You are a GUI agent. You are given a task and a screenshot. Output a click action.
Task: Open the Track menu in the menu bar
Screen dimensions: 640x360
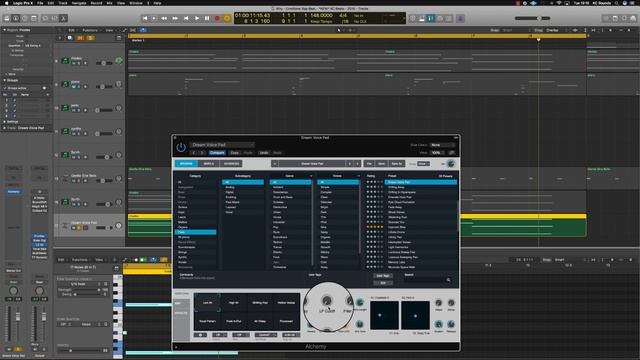63,3
